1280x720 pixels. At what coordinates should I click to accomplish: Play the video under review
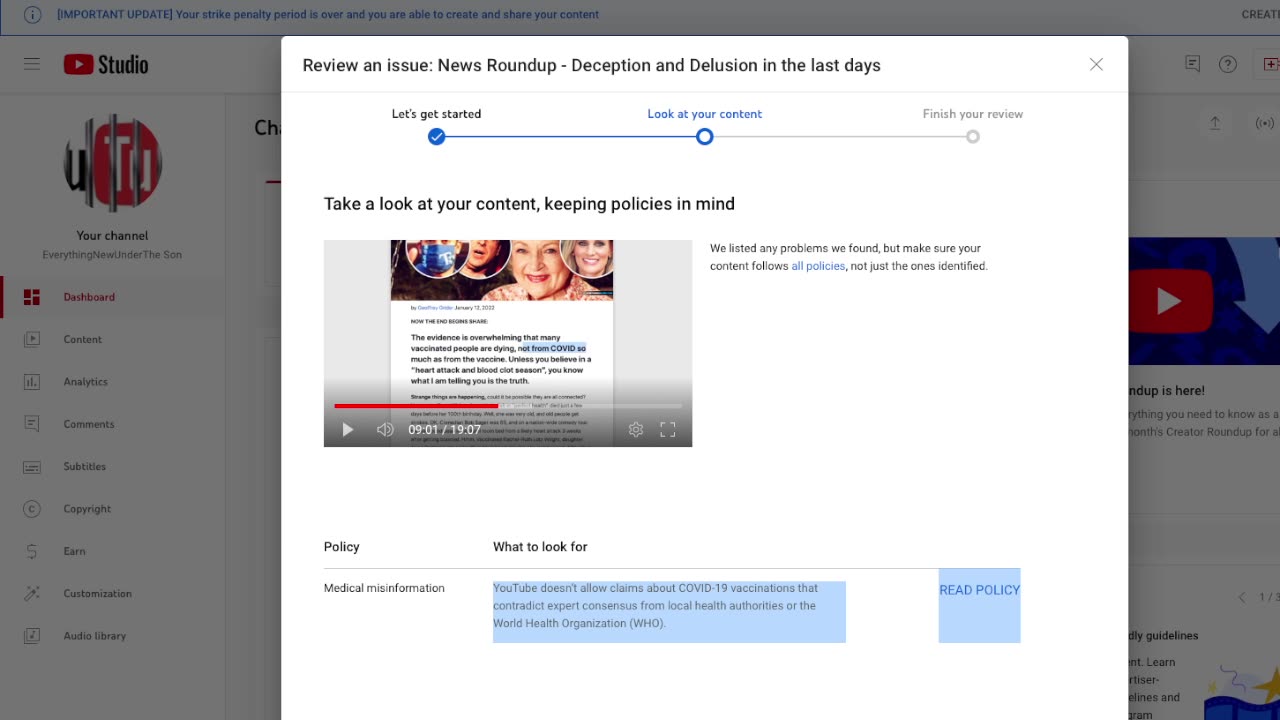tap(348, 430)
